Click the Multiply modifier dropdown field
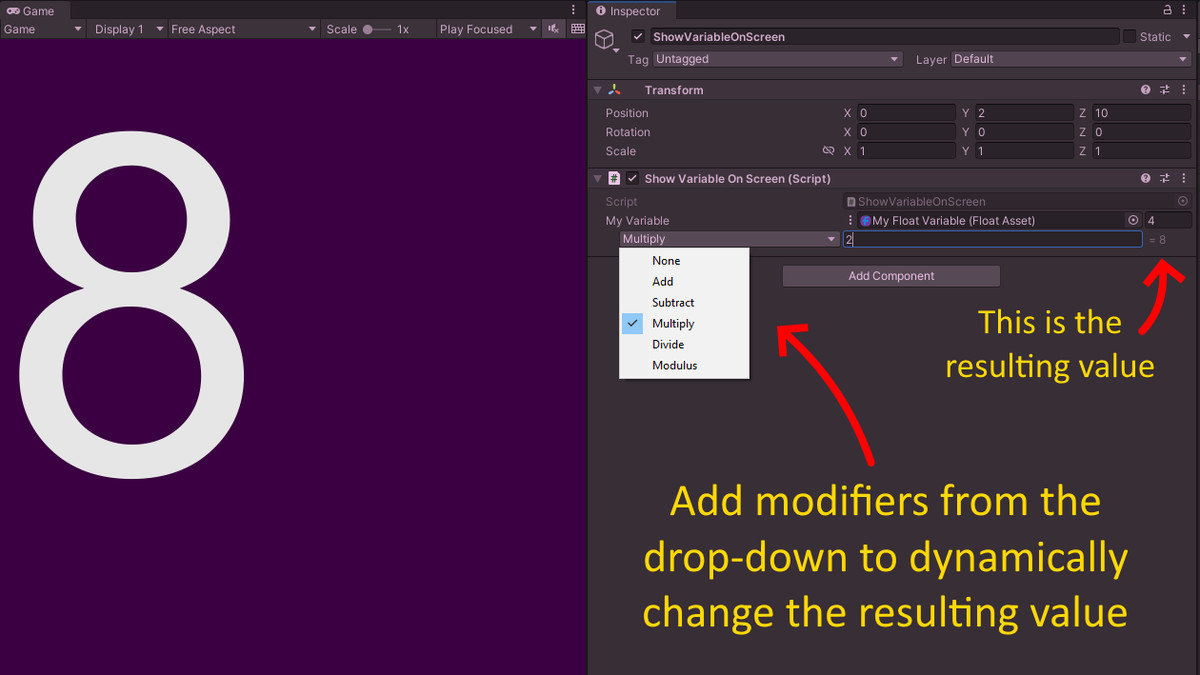1200x675 pixels. 730,239
